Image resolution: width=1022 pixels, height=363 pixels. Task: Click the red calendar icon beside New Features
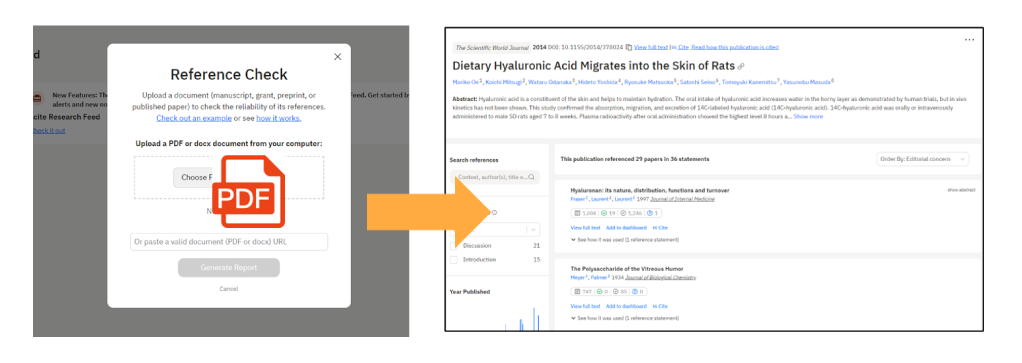(38, 98)
